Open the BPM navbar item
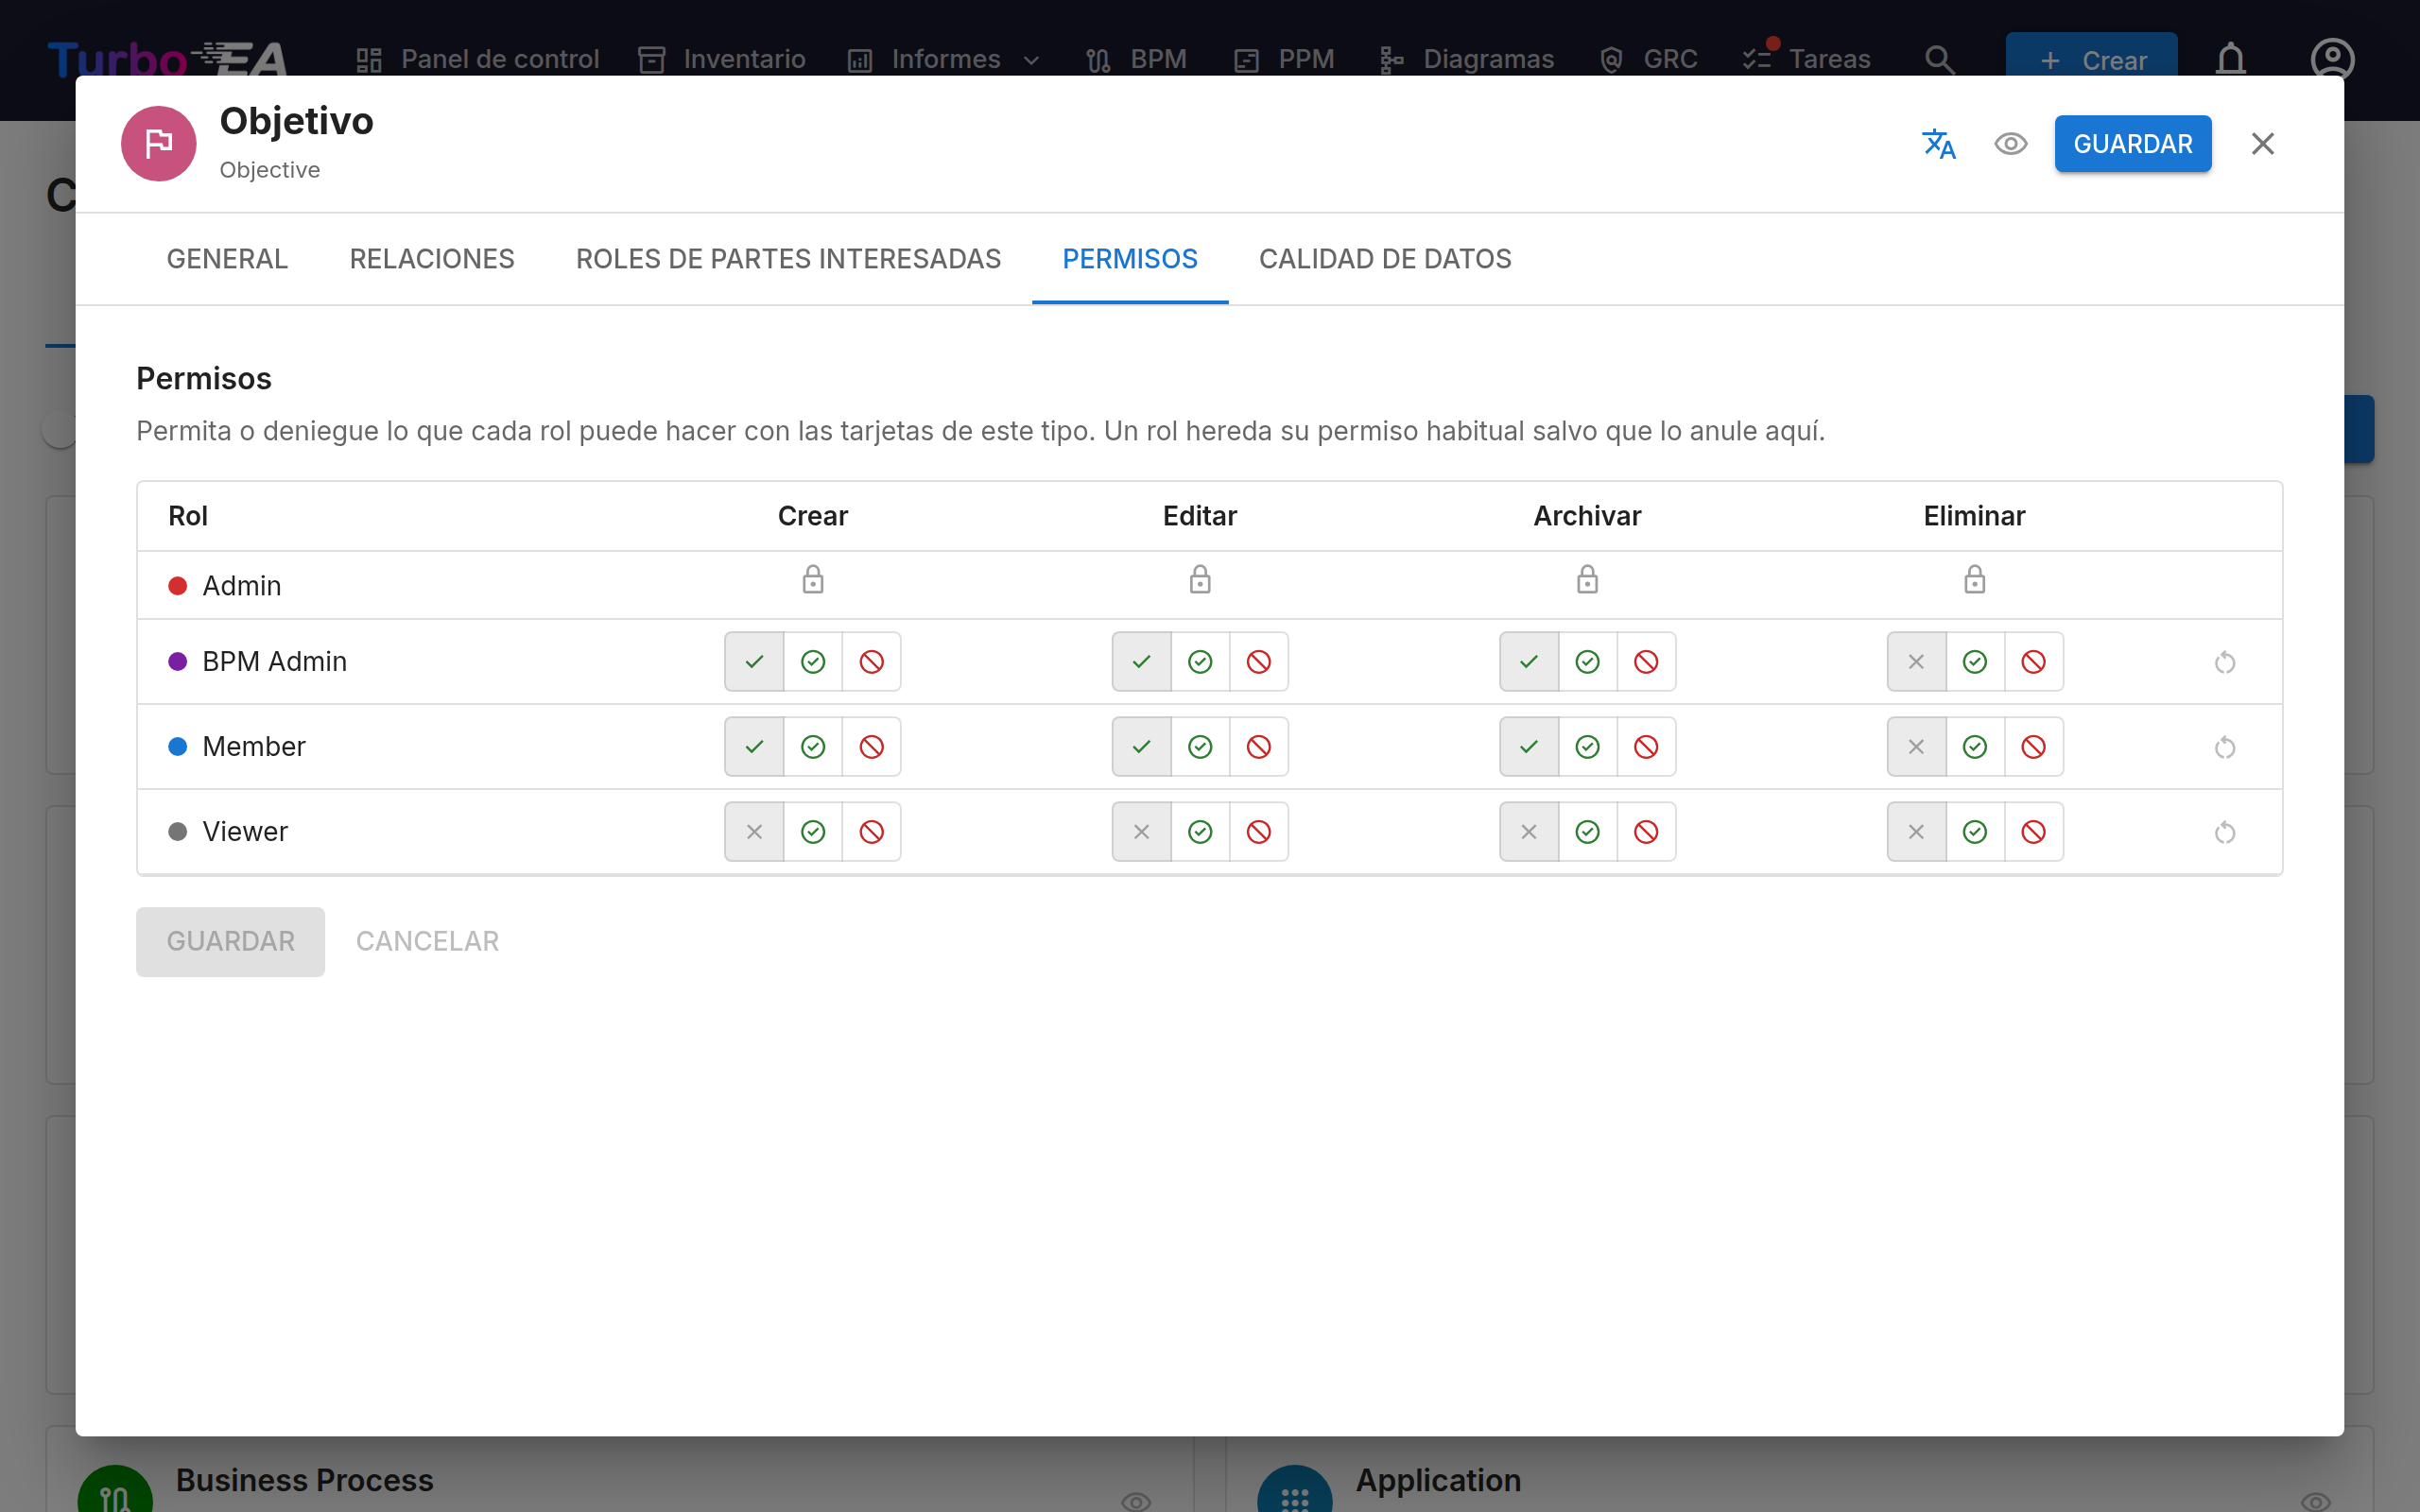Screen dimensions: 2420x1512 (1137, 60)
